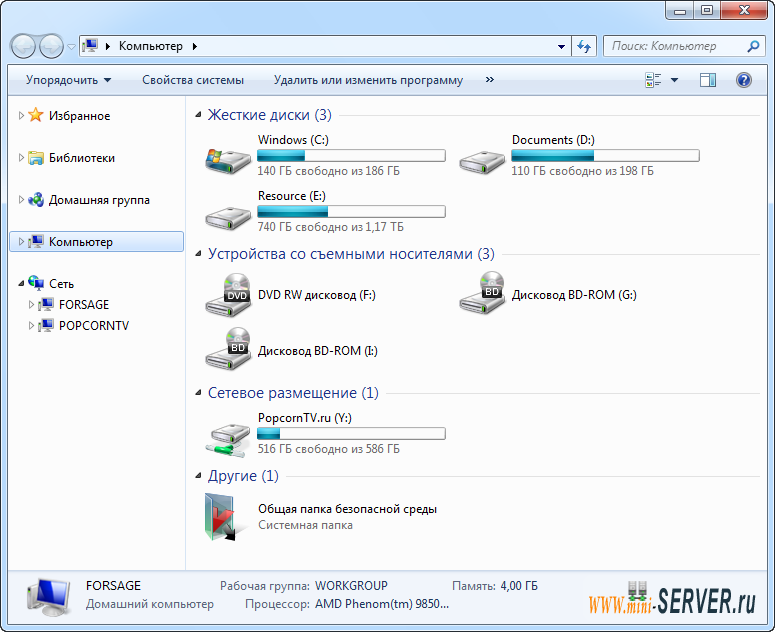
Task: Expand the Libraries tree node
Action: tap(21, 158)
